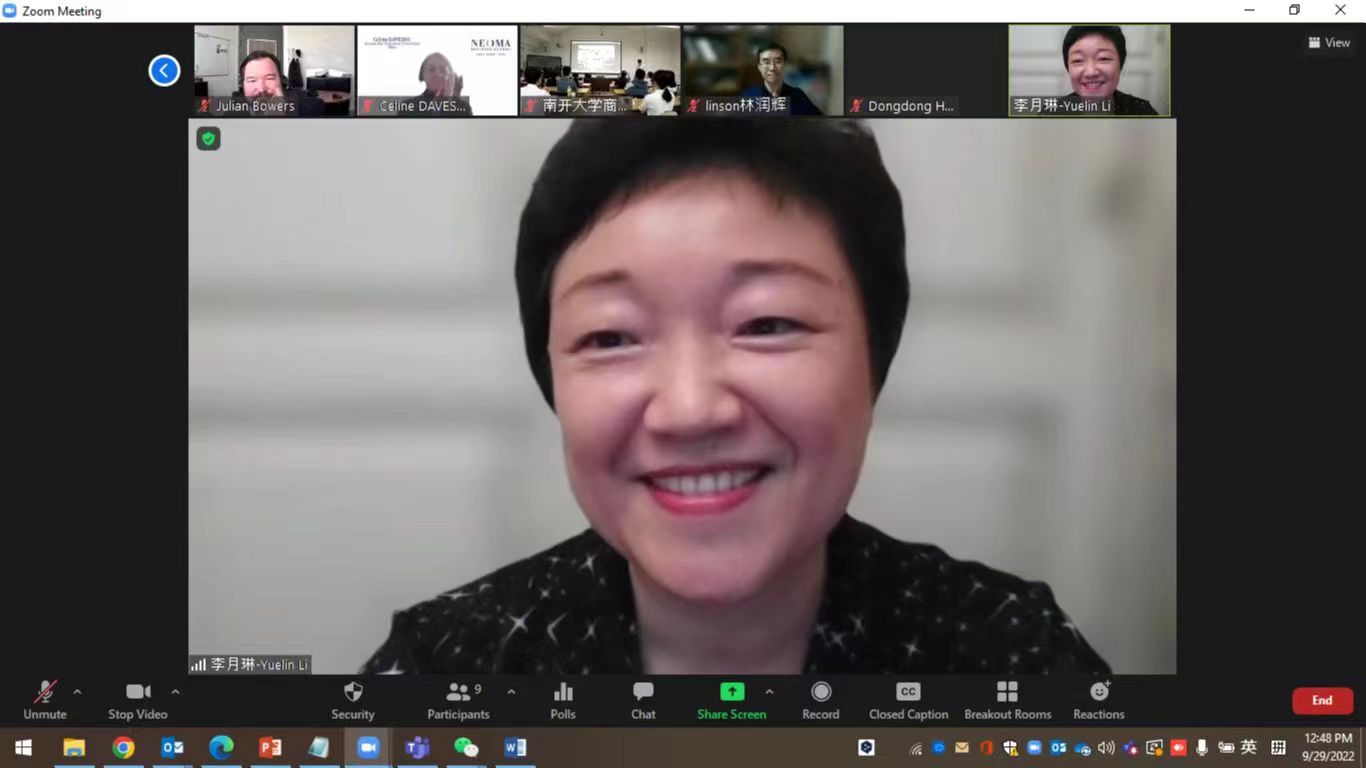Open the View layout menu
This screenshot has width=1366, height=768.
coord(1329,43)
